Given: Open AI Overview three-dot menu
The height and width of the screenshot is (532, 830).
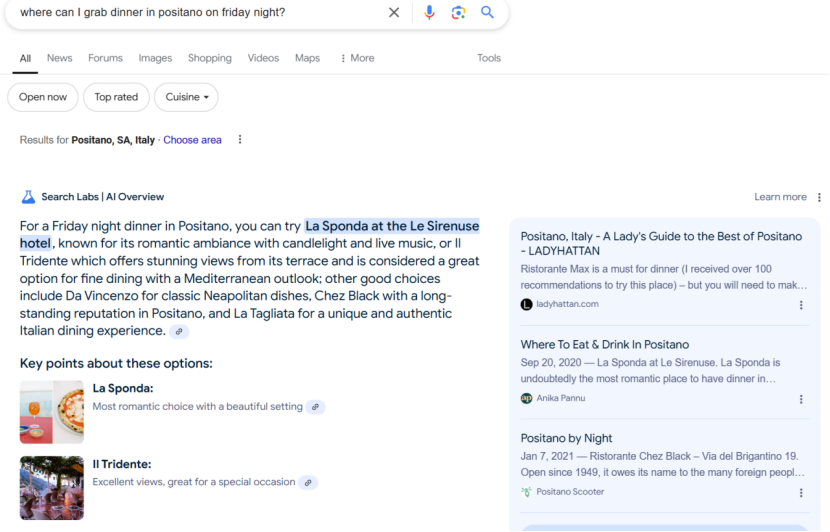Looking at the screenshot, I should 819,197.
